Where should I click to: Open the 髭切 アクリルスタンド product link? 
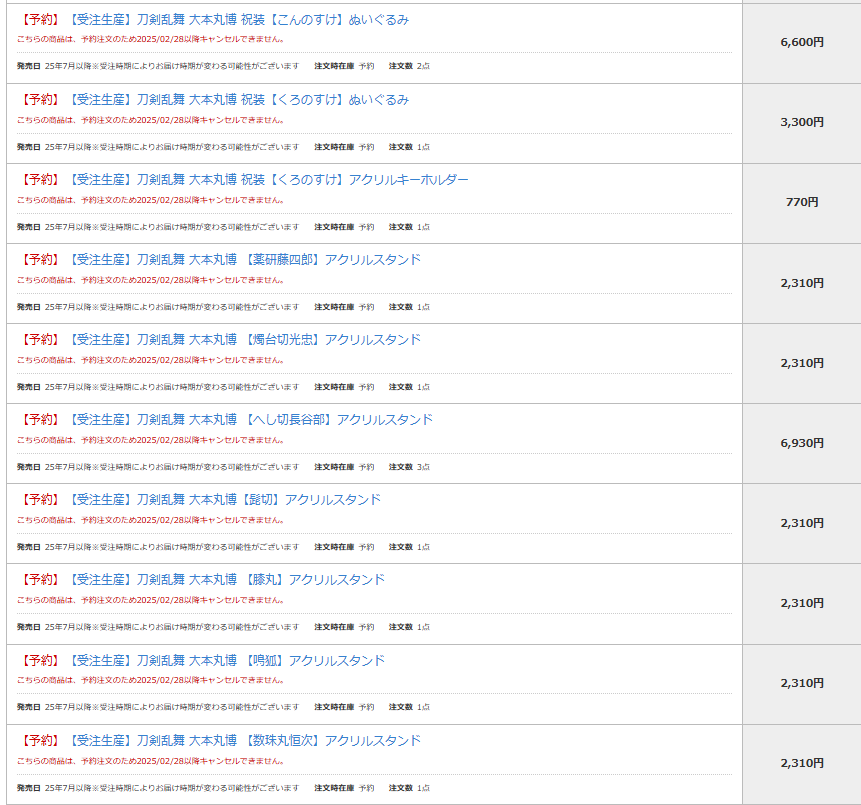pos(225,500)
